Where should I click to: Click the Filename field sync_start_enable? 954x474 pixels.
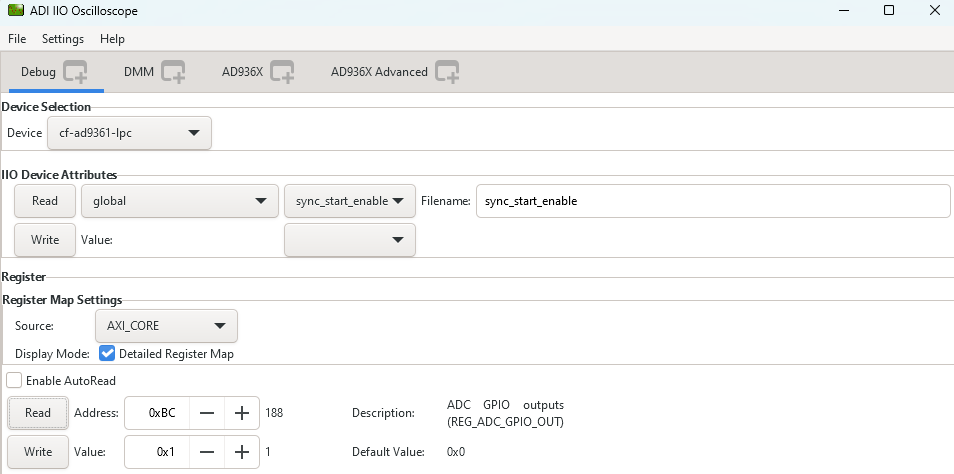713,201
